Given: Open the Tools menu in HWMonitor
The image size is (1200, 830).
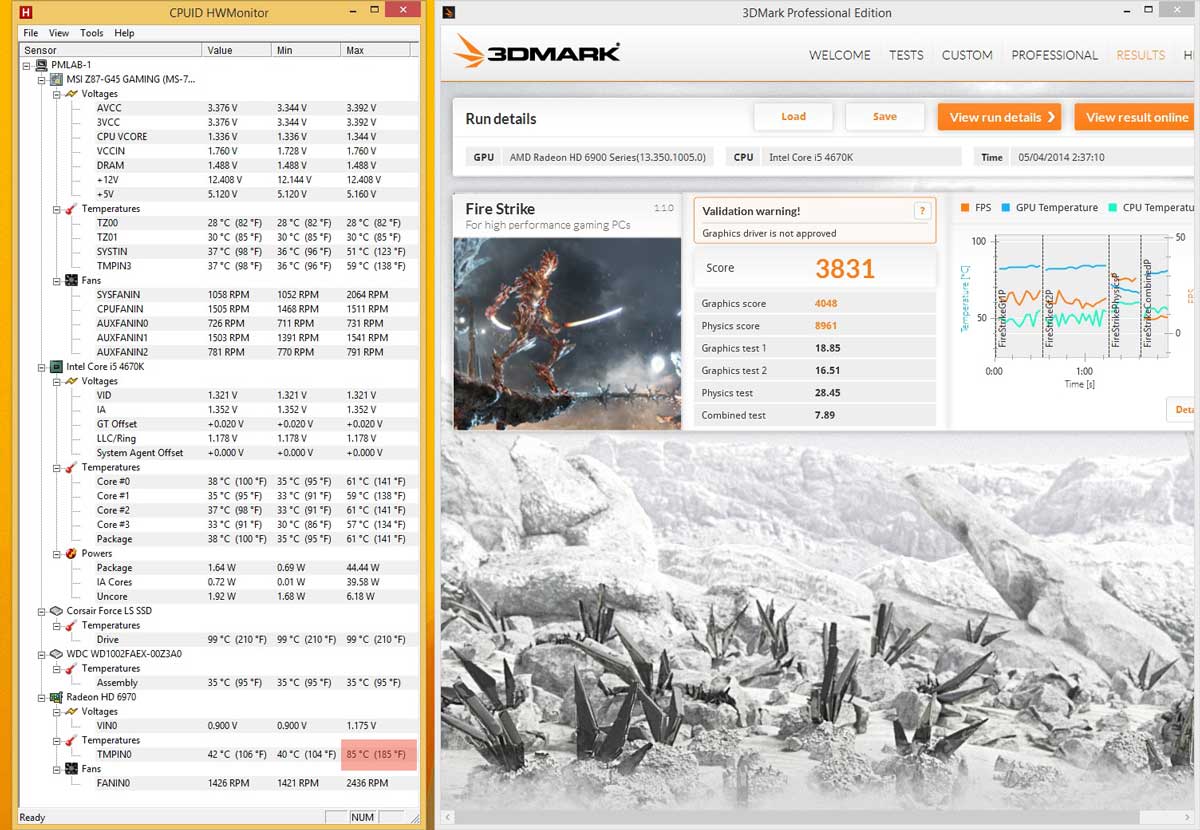Looking at the screenshot, I should tap(92, 33).
